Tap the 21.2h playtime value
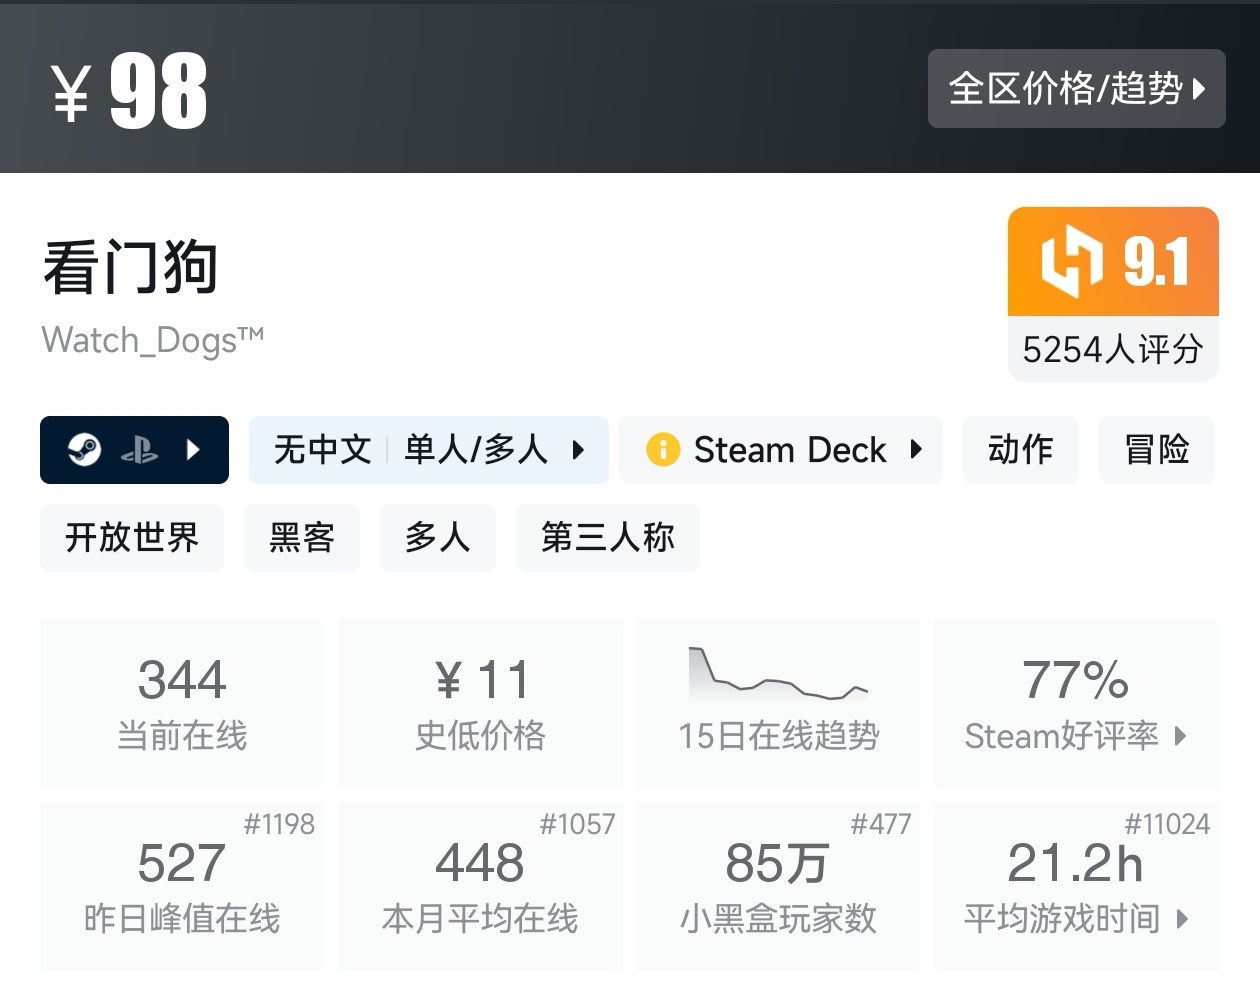Image resolution: width=1260 pixels, height=997 pixels. point(1075,863)
